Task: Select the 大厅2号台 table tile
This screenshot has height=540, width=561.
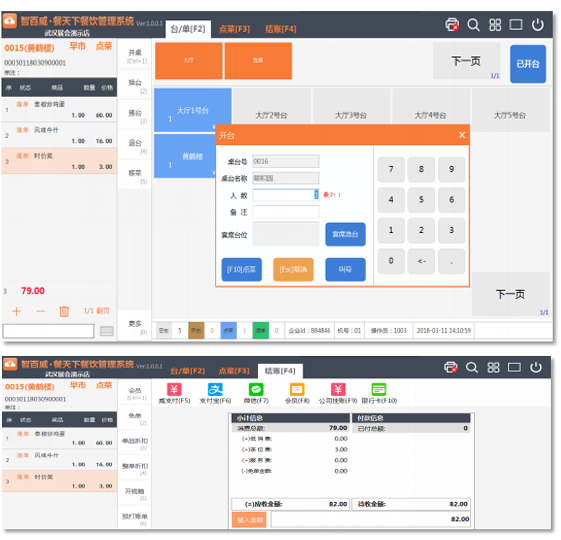Action: 271,109
